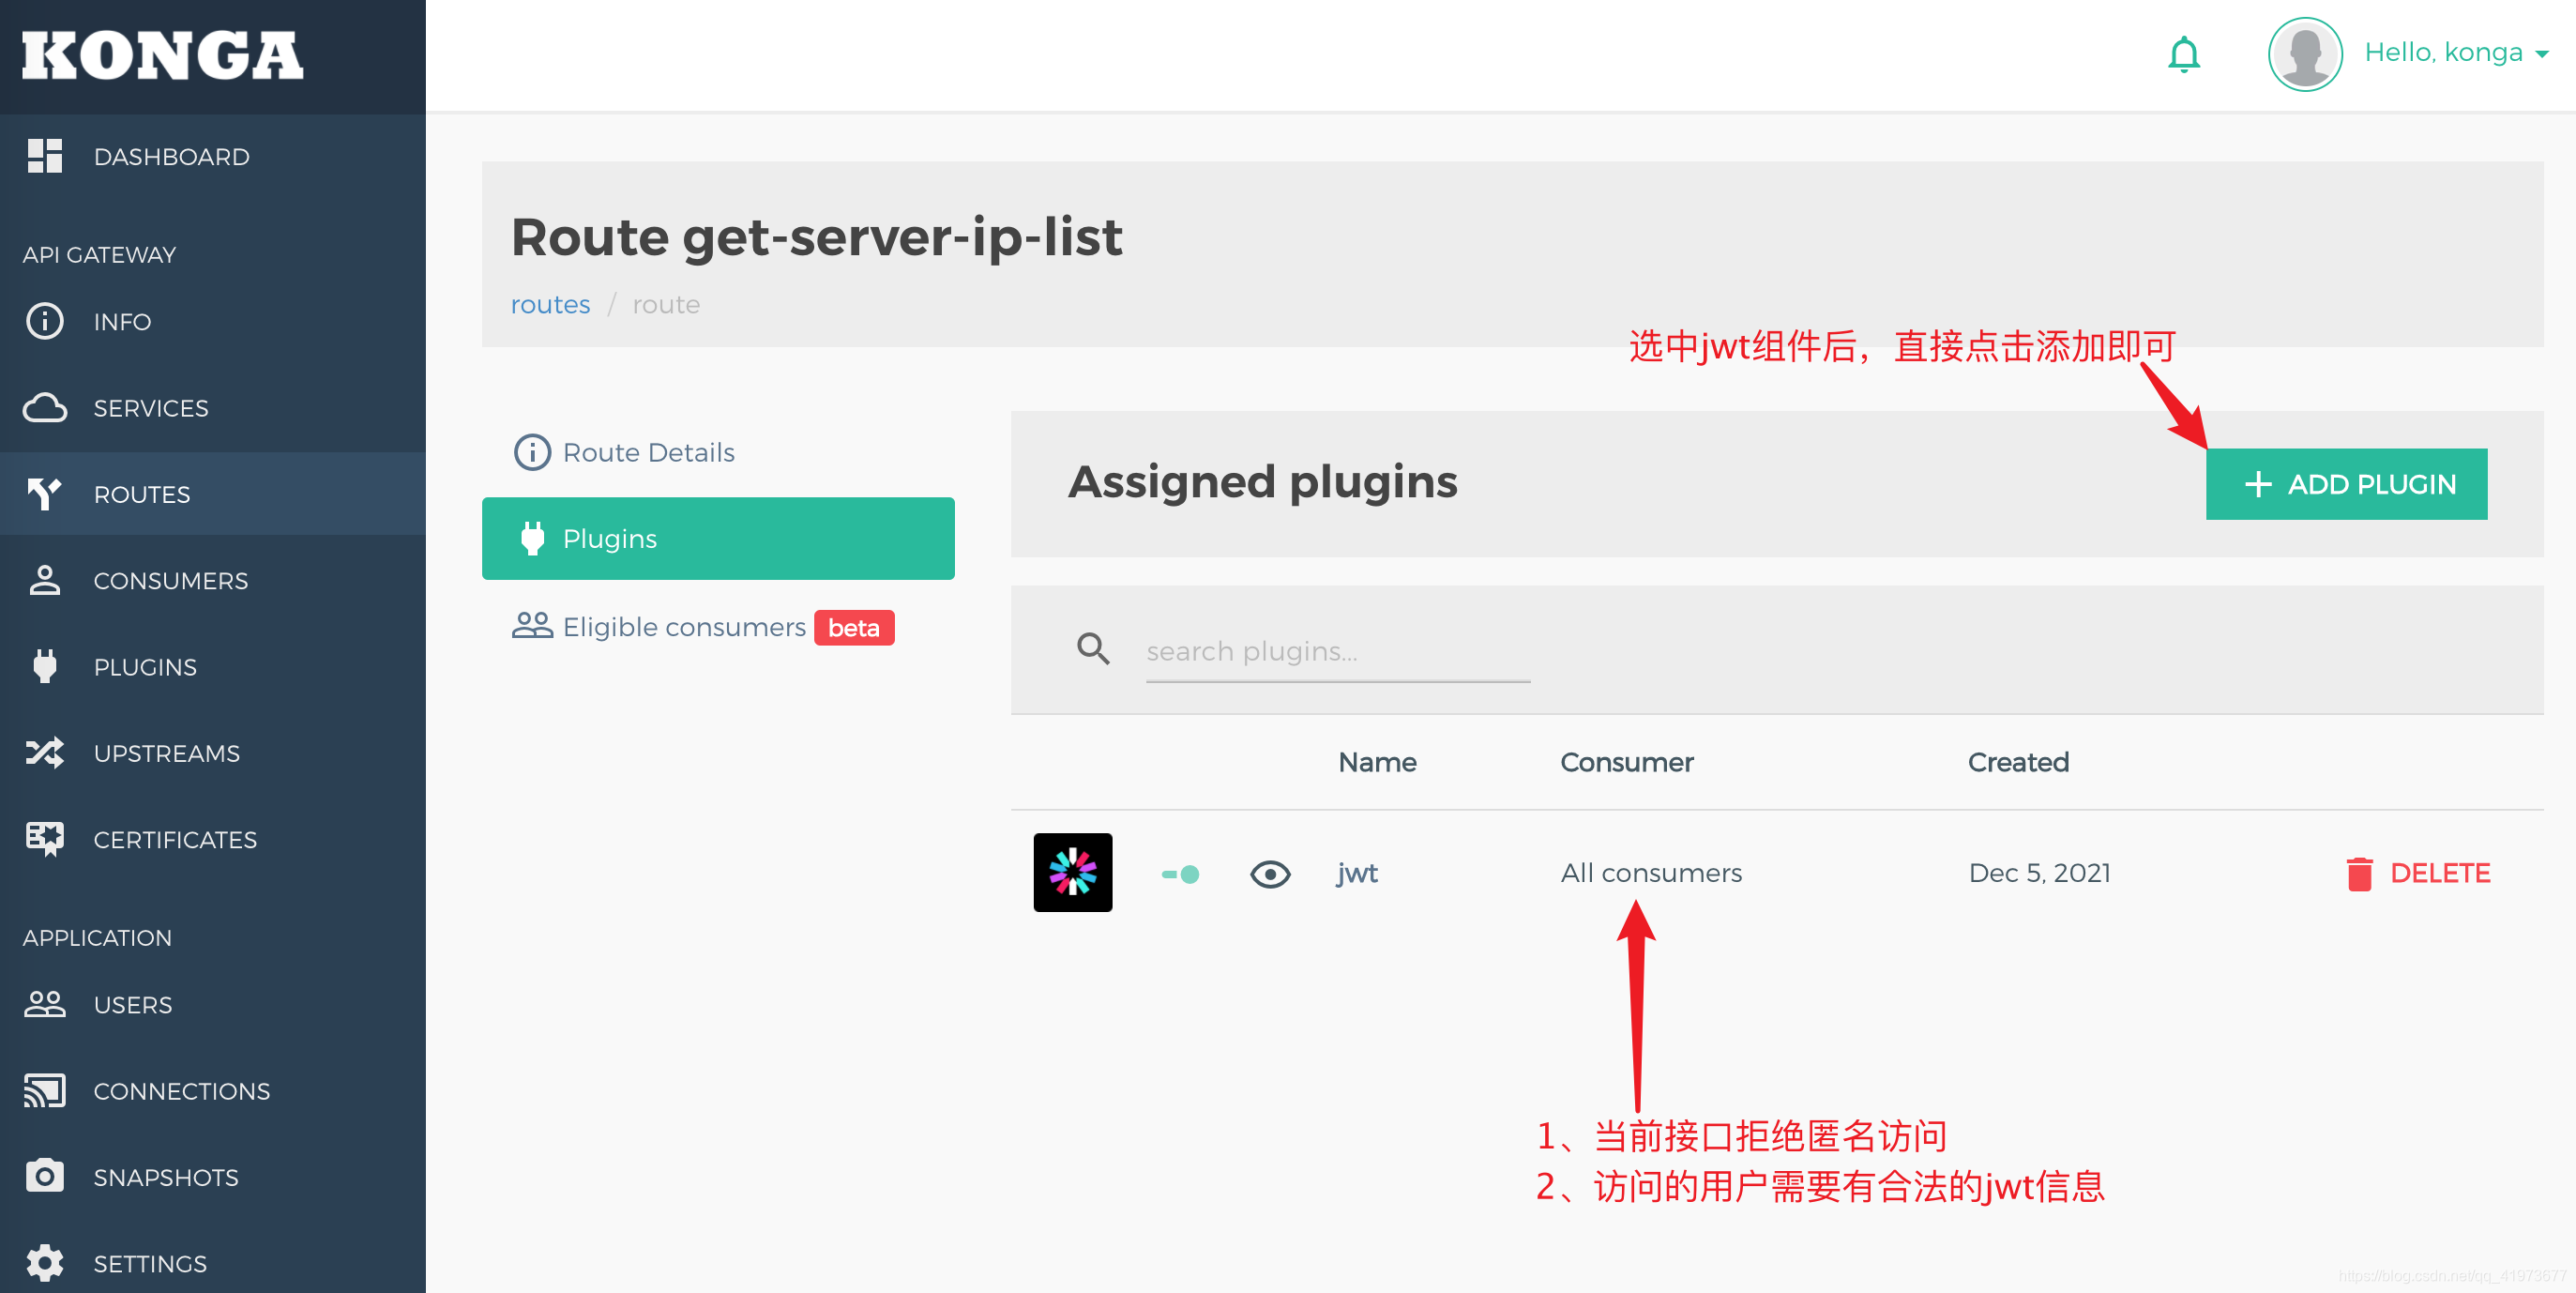Follow the routes breadcrumb link

[550, 304]
